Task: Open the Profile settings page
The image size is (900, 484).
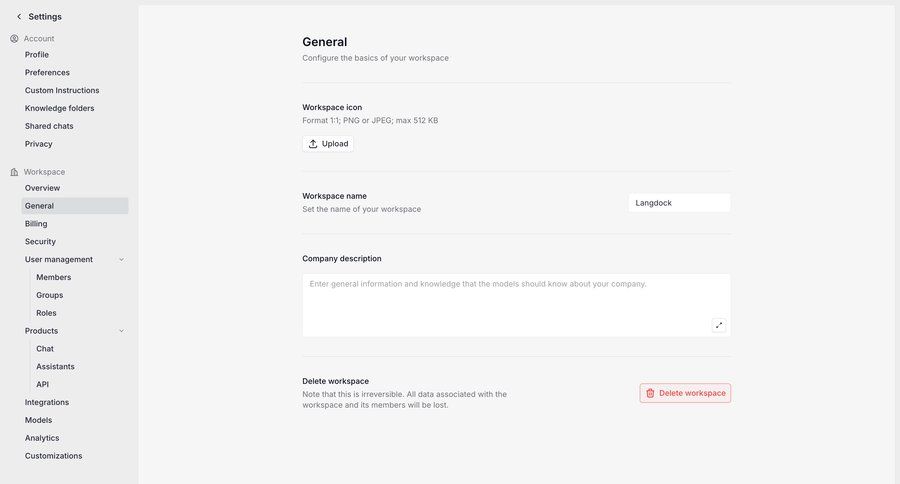Action: (x=37, y=55)
